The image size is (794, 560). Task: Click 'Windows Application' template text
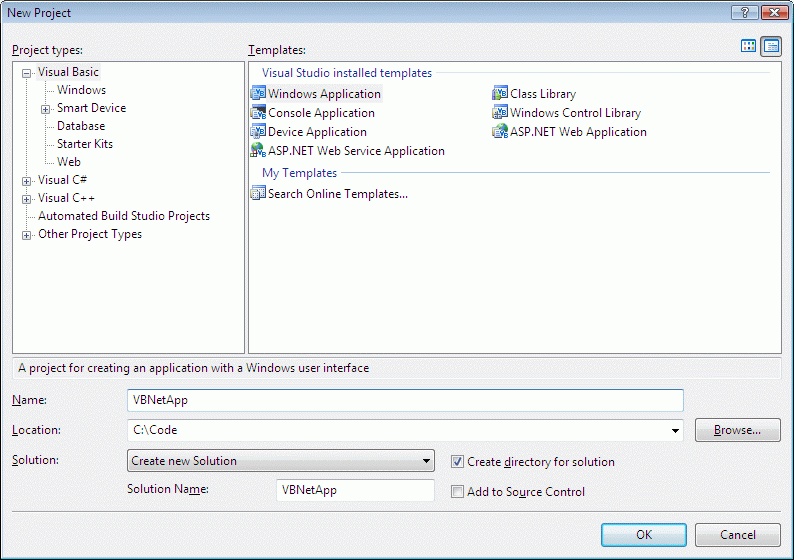[x=324, y=94]
